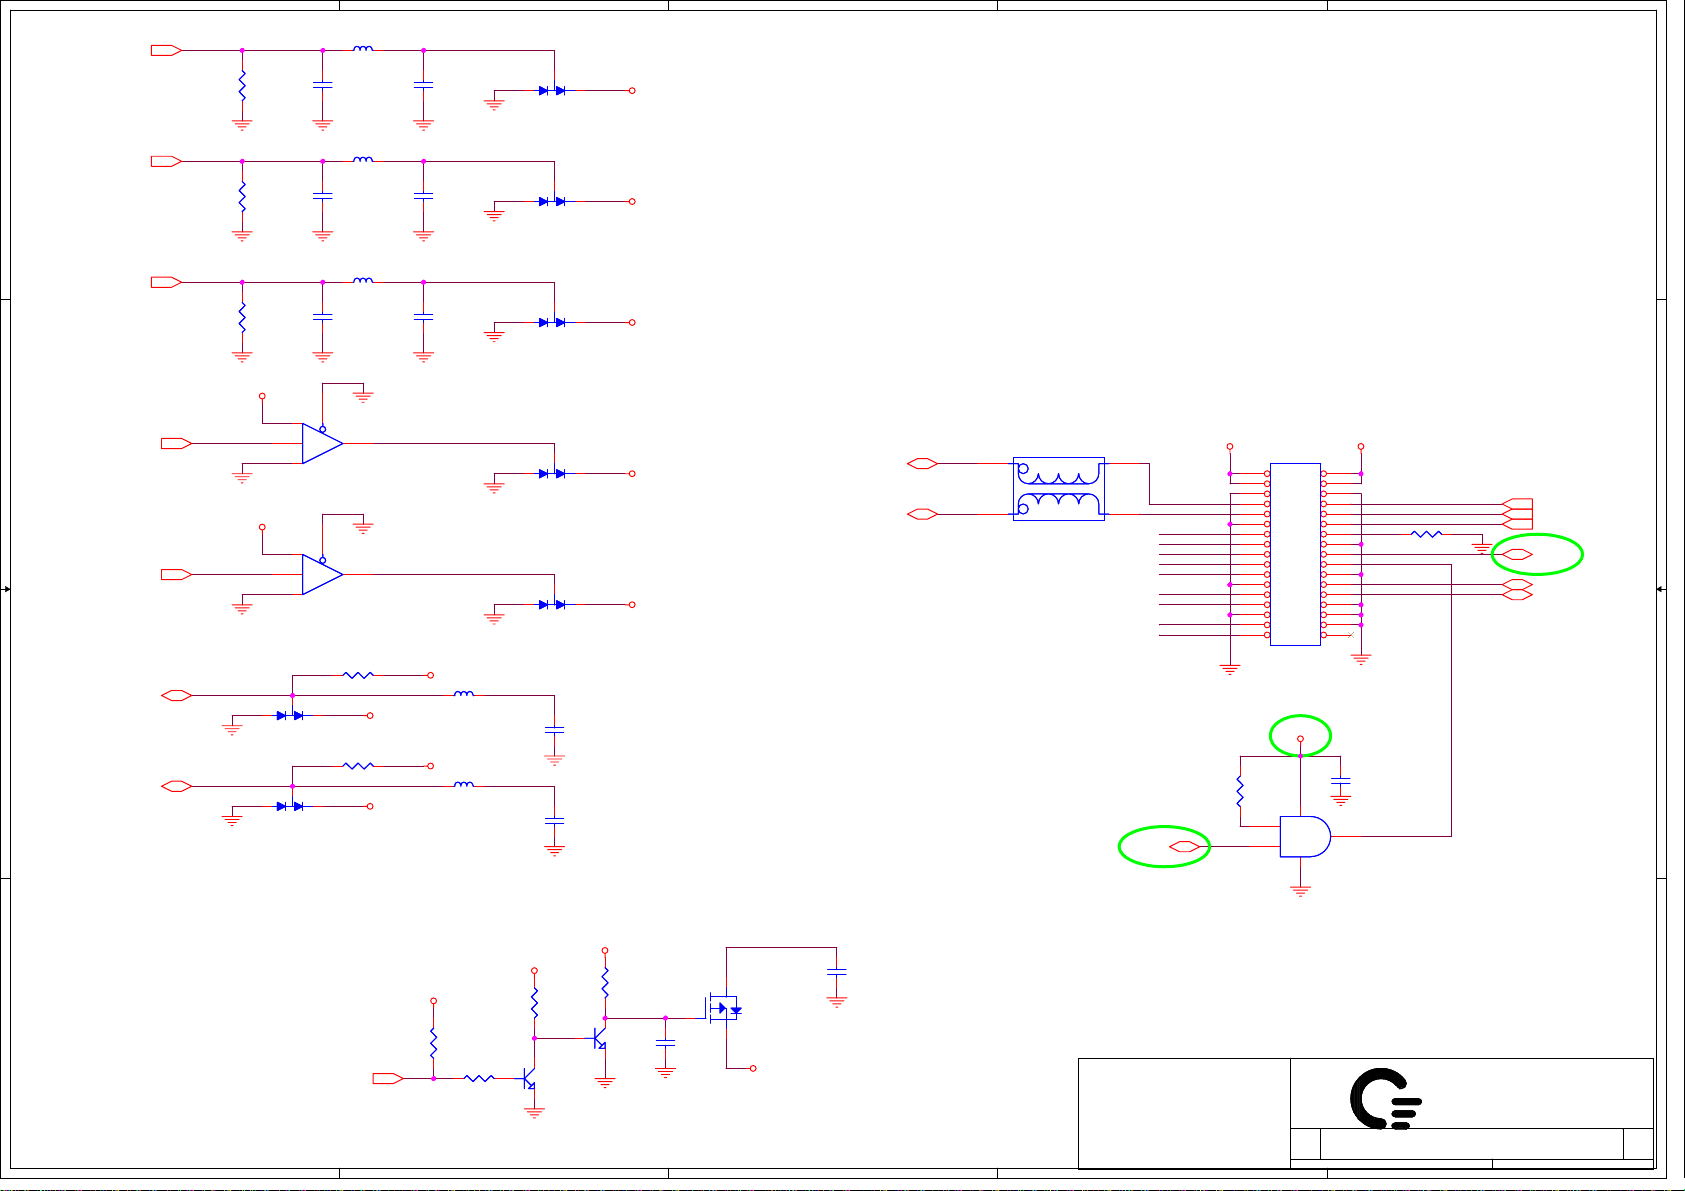Select lower bidirectional port hexagon at left

click(x=176, y=786)
